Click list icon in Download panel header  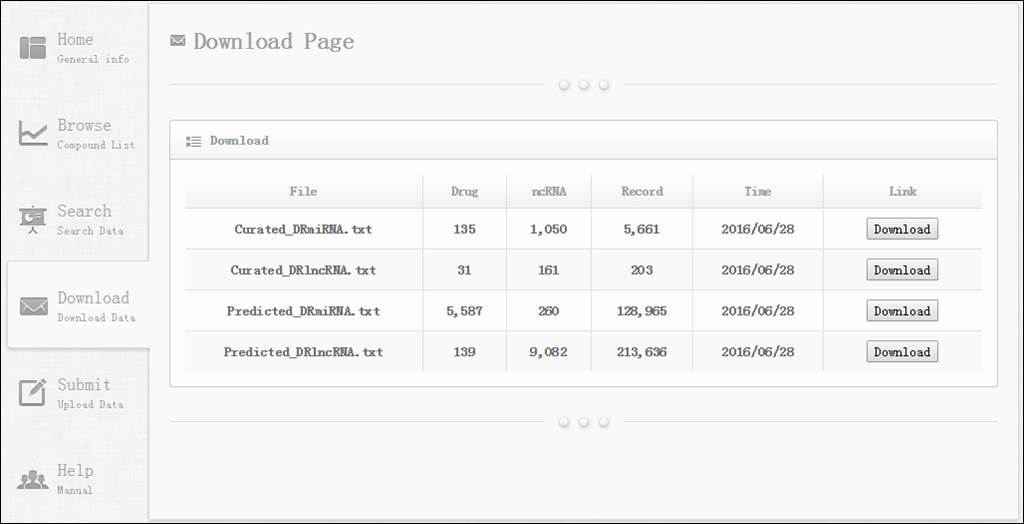(x=193, y=141)
